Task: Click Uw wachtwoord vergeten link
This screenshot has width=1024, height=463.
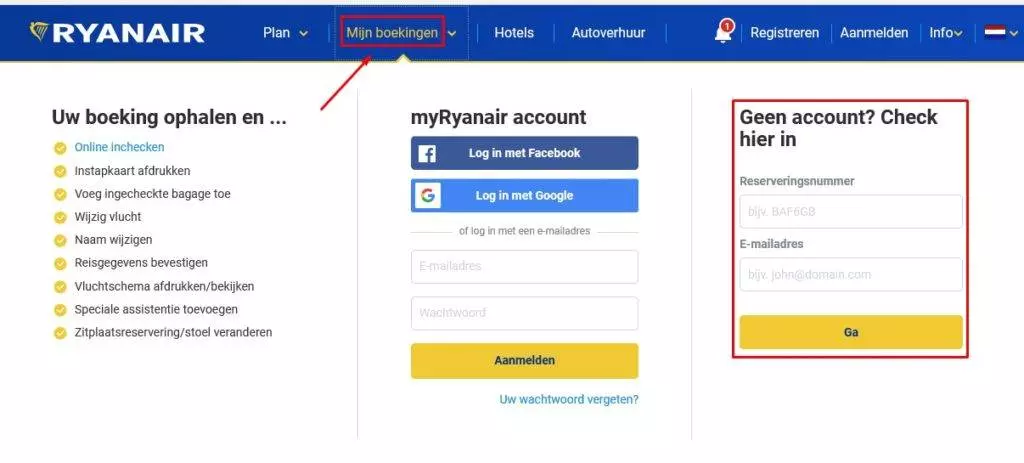Action: pos(569,399)
